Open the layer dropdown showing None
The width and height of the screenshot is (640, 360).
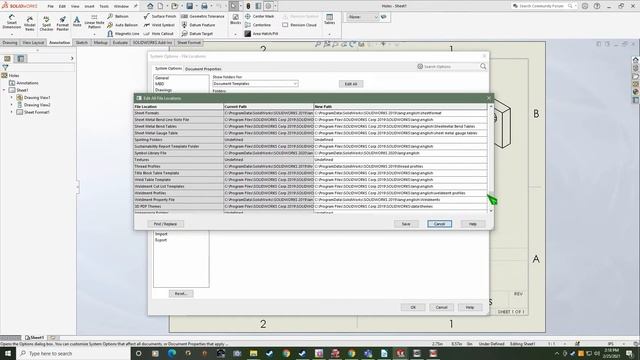[363, 17]
